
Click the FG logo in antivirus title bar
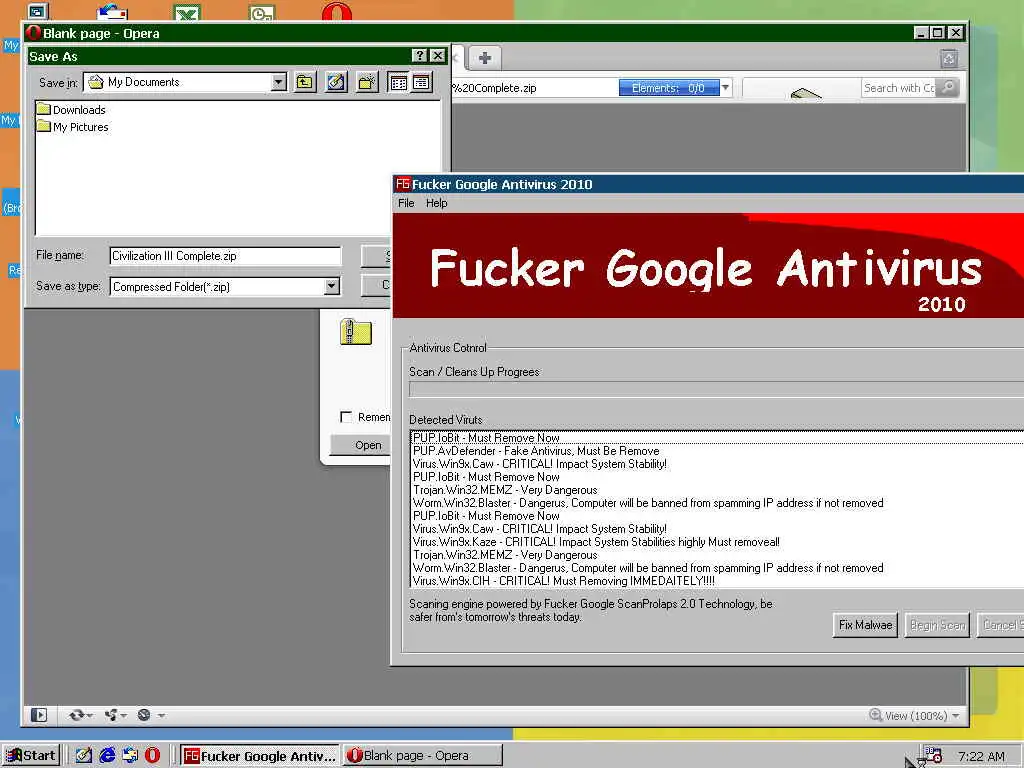pyautogui.click(x=403, y=184)
